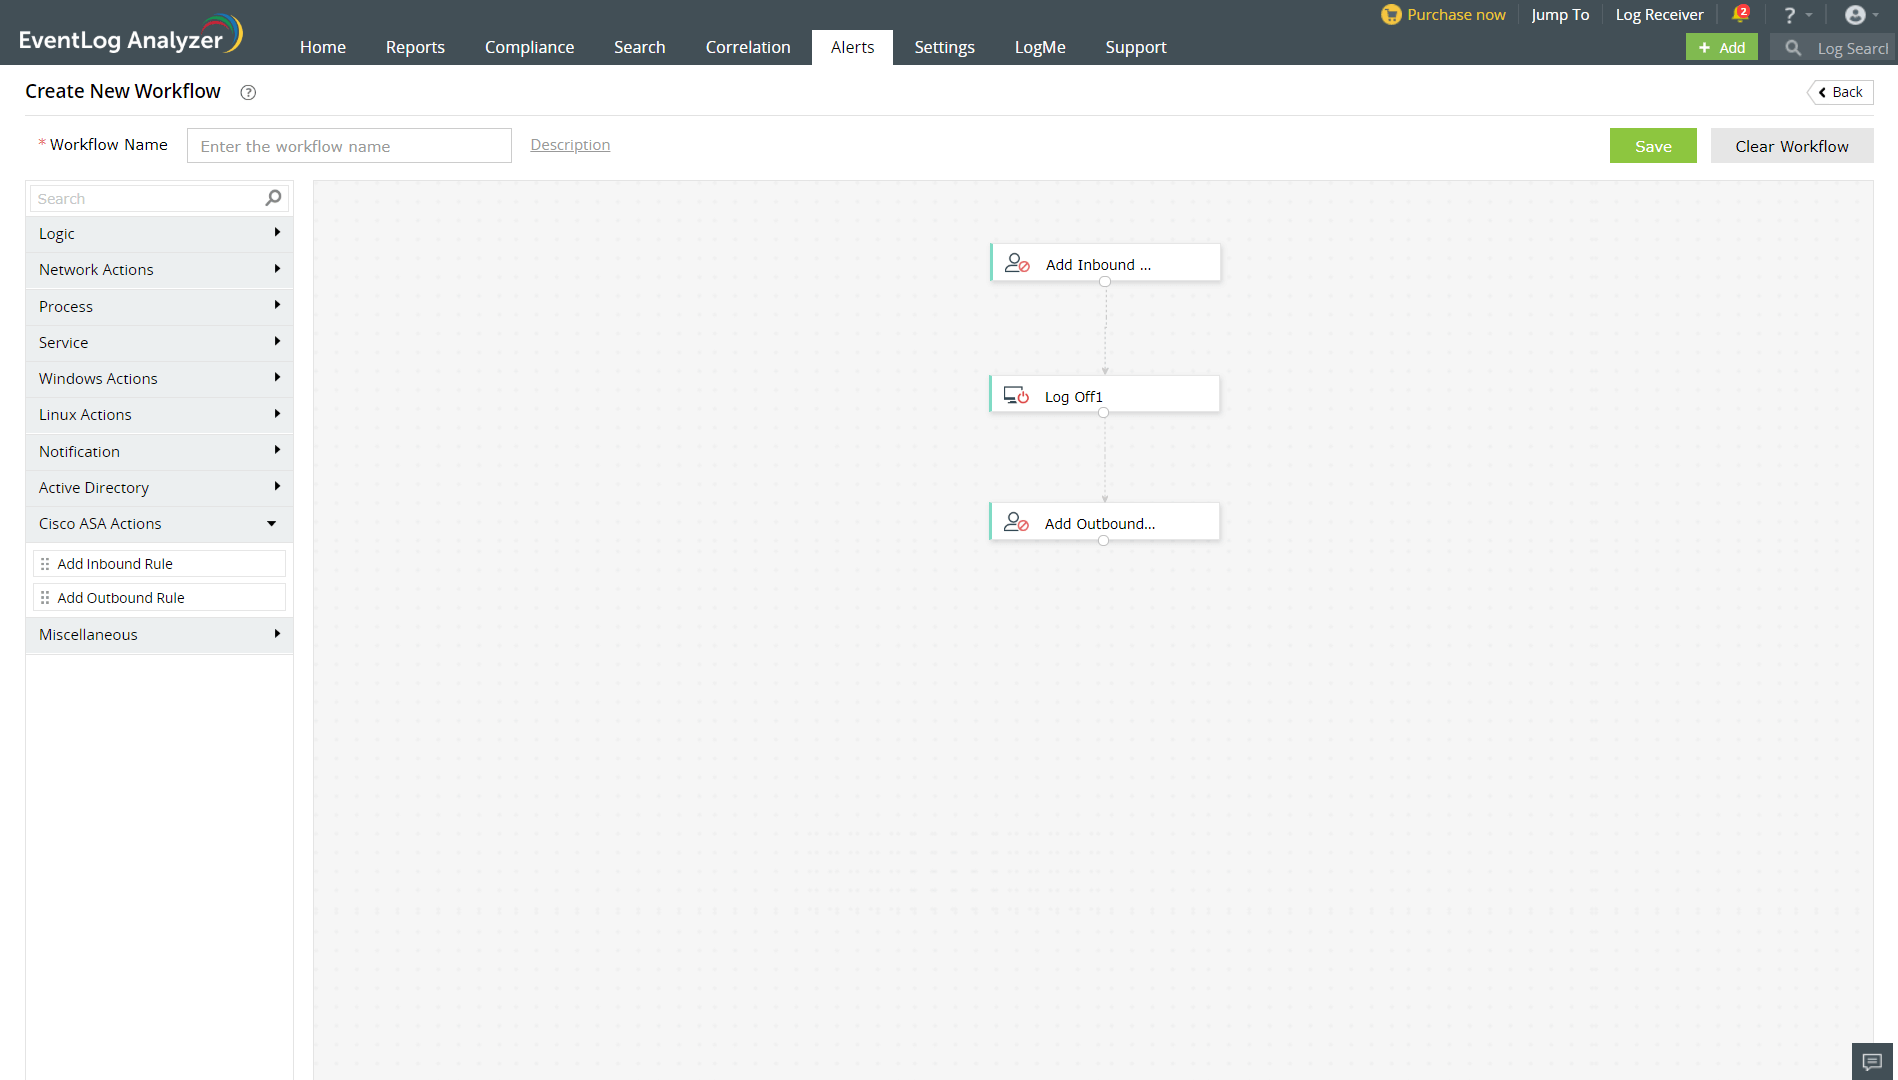Image resolution: width=1898 pixels, height=1080 pixels.
Task: Expand the Miscellaneous category
Action: 159,635
